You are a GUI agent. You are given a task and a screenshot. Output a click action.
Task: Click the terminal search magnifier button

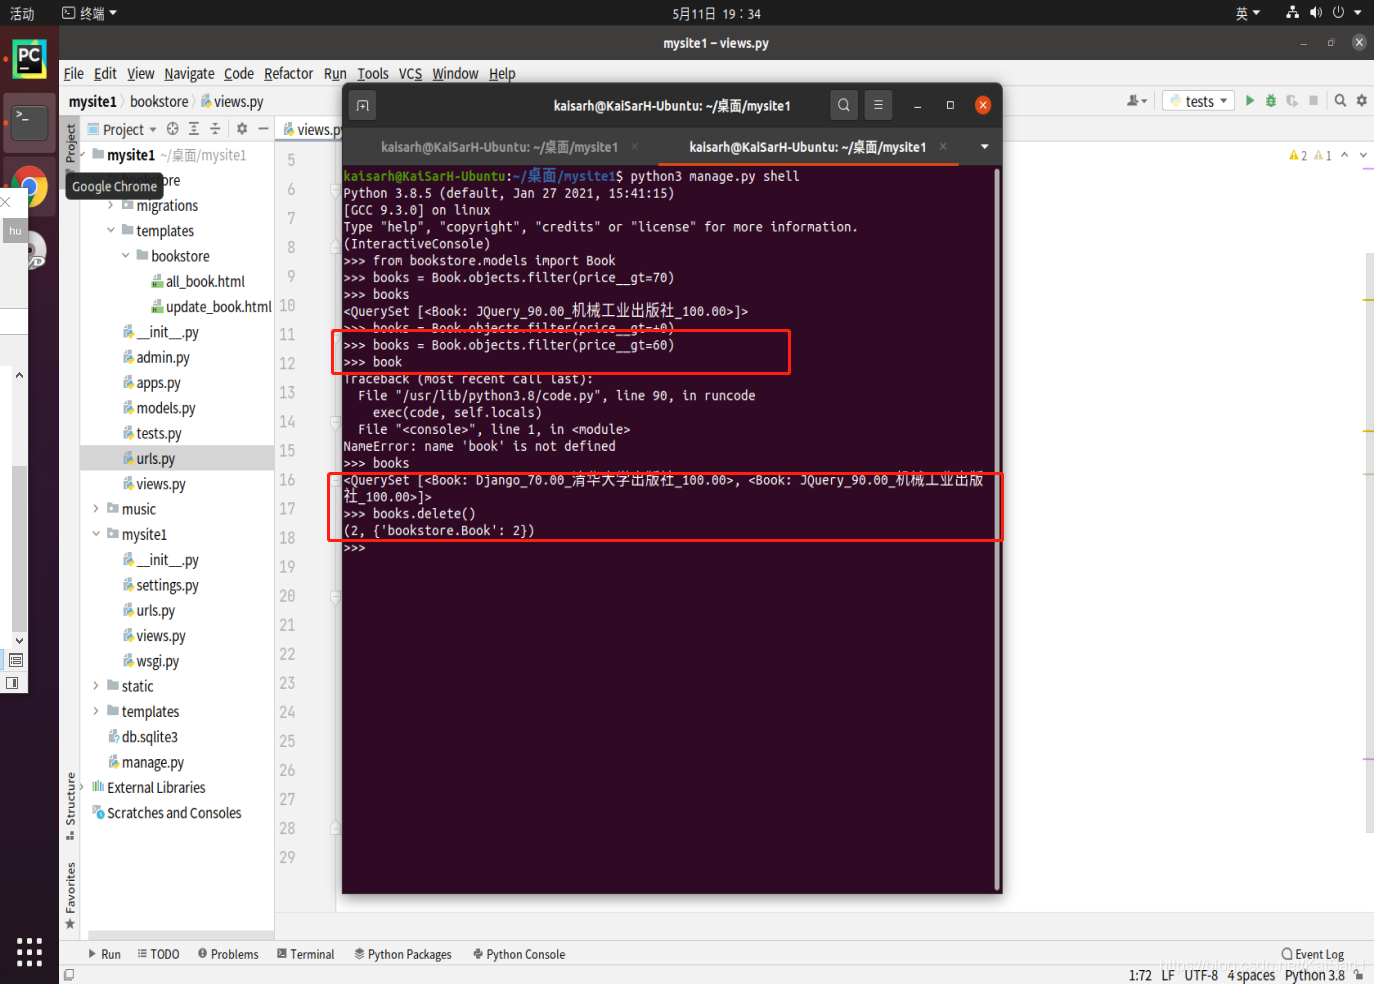[844, 105]
